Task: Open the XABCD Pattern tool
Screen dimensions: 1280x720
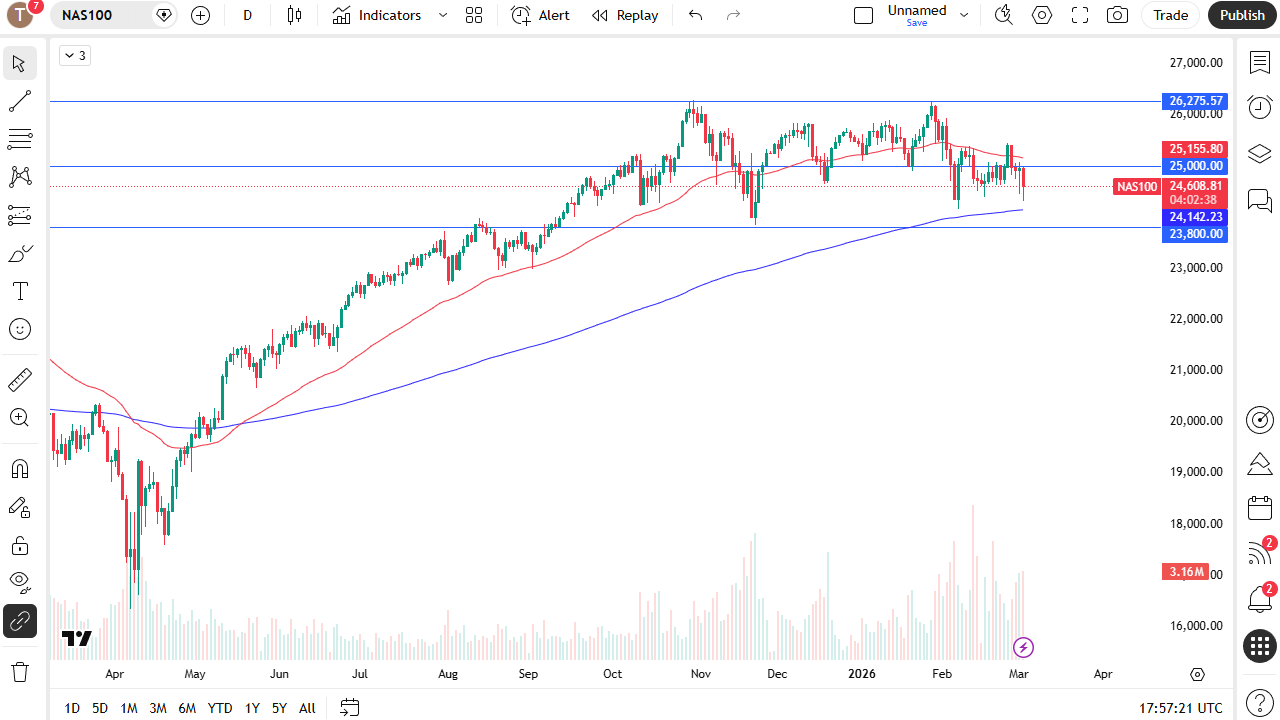Action: tap(20, 176)
